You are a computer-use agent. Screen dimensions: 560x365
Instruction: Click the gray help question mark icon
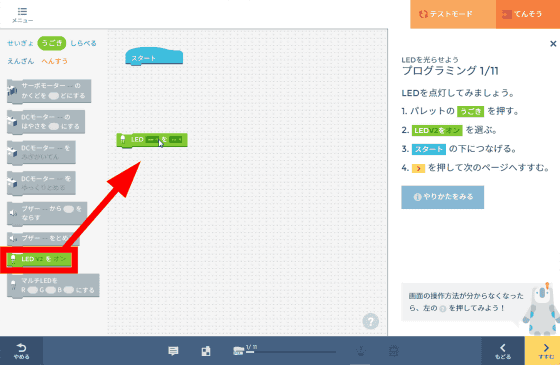click(370, 321)
